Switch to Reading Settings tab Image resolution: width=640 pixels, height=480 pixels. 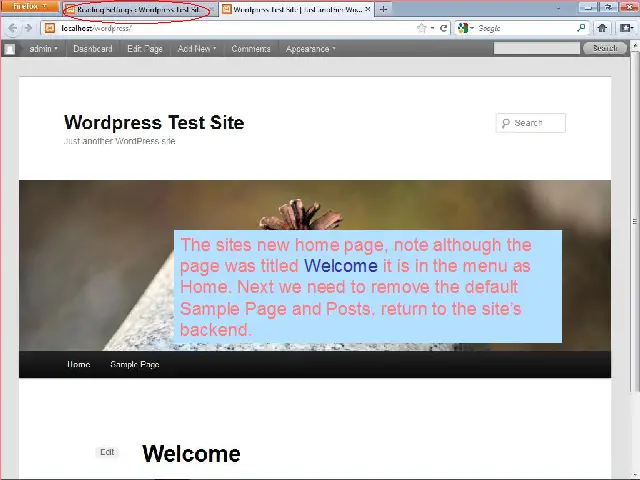pyautogui.click(x=138, y=9)
